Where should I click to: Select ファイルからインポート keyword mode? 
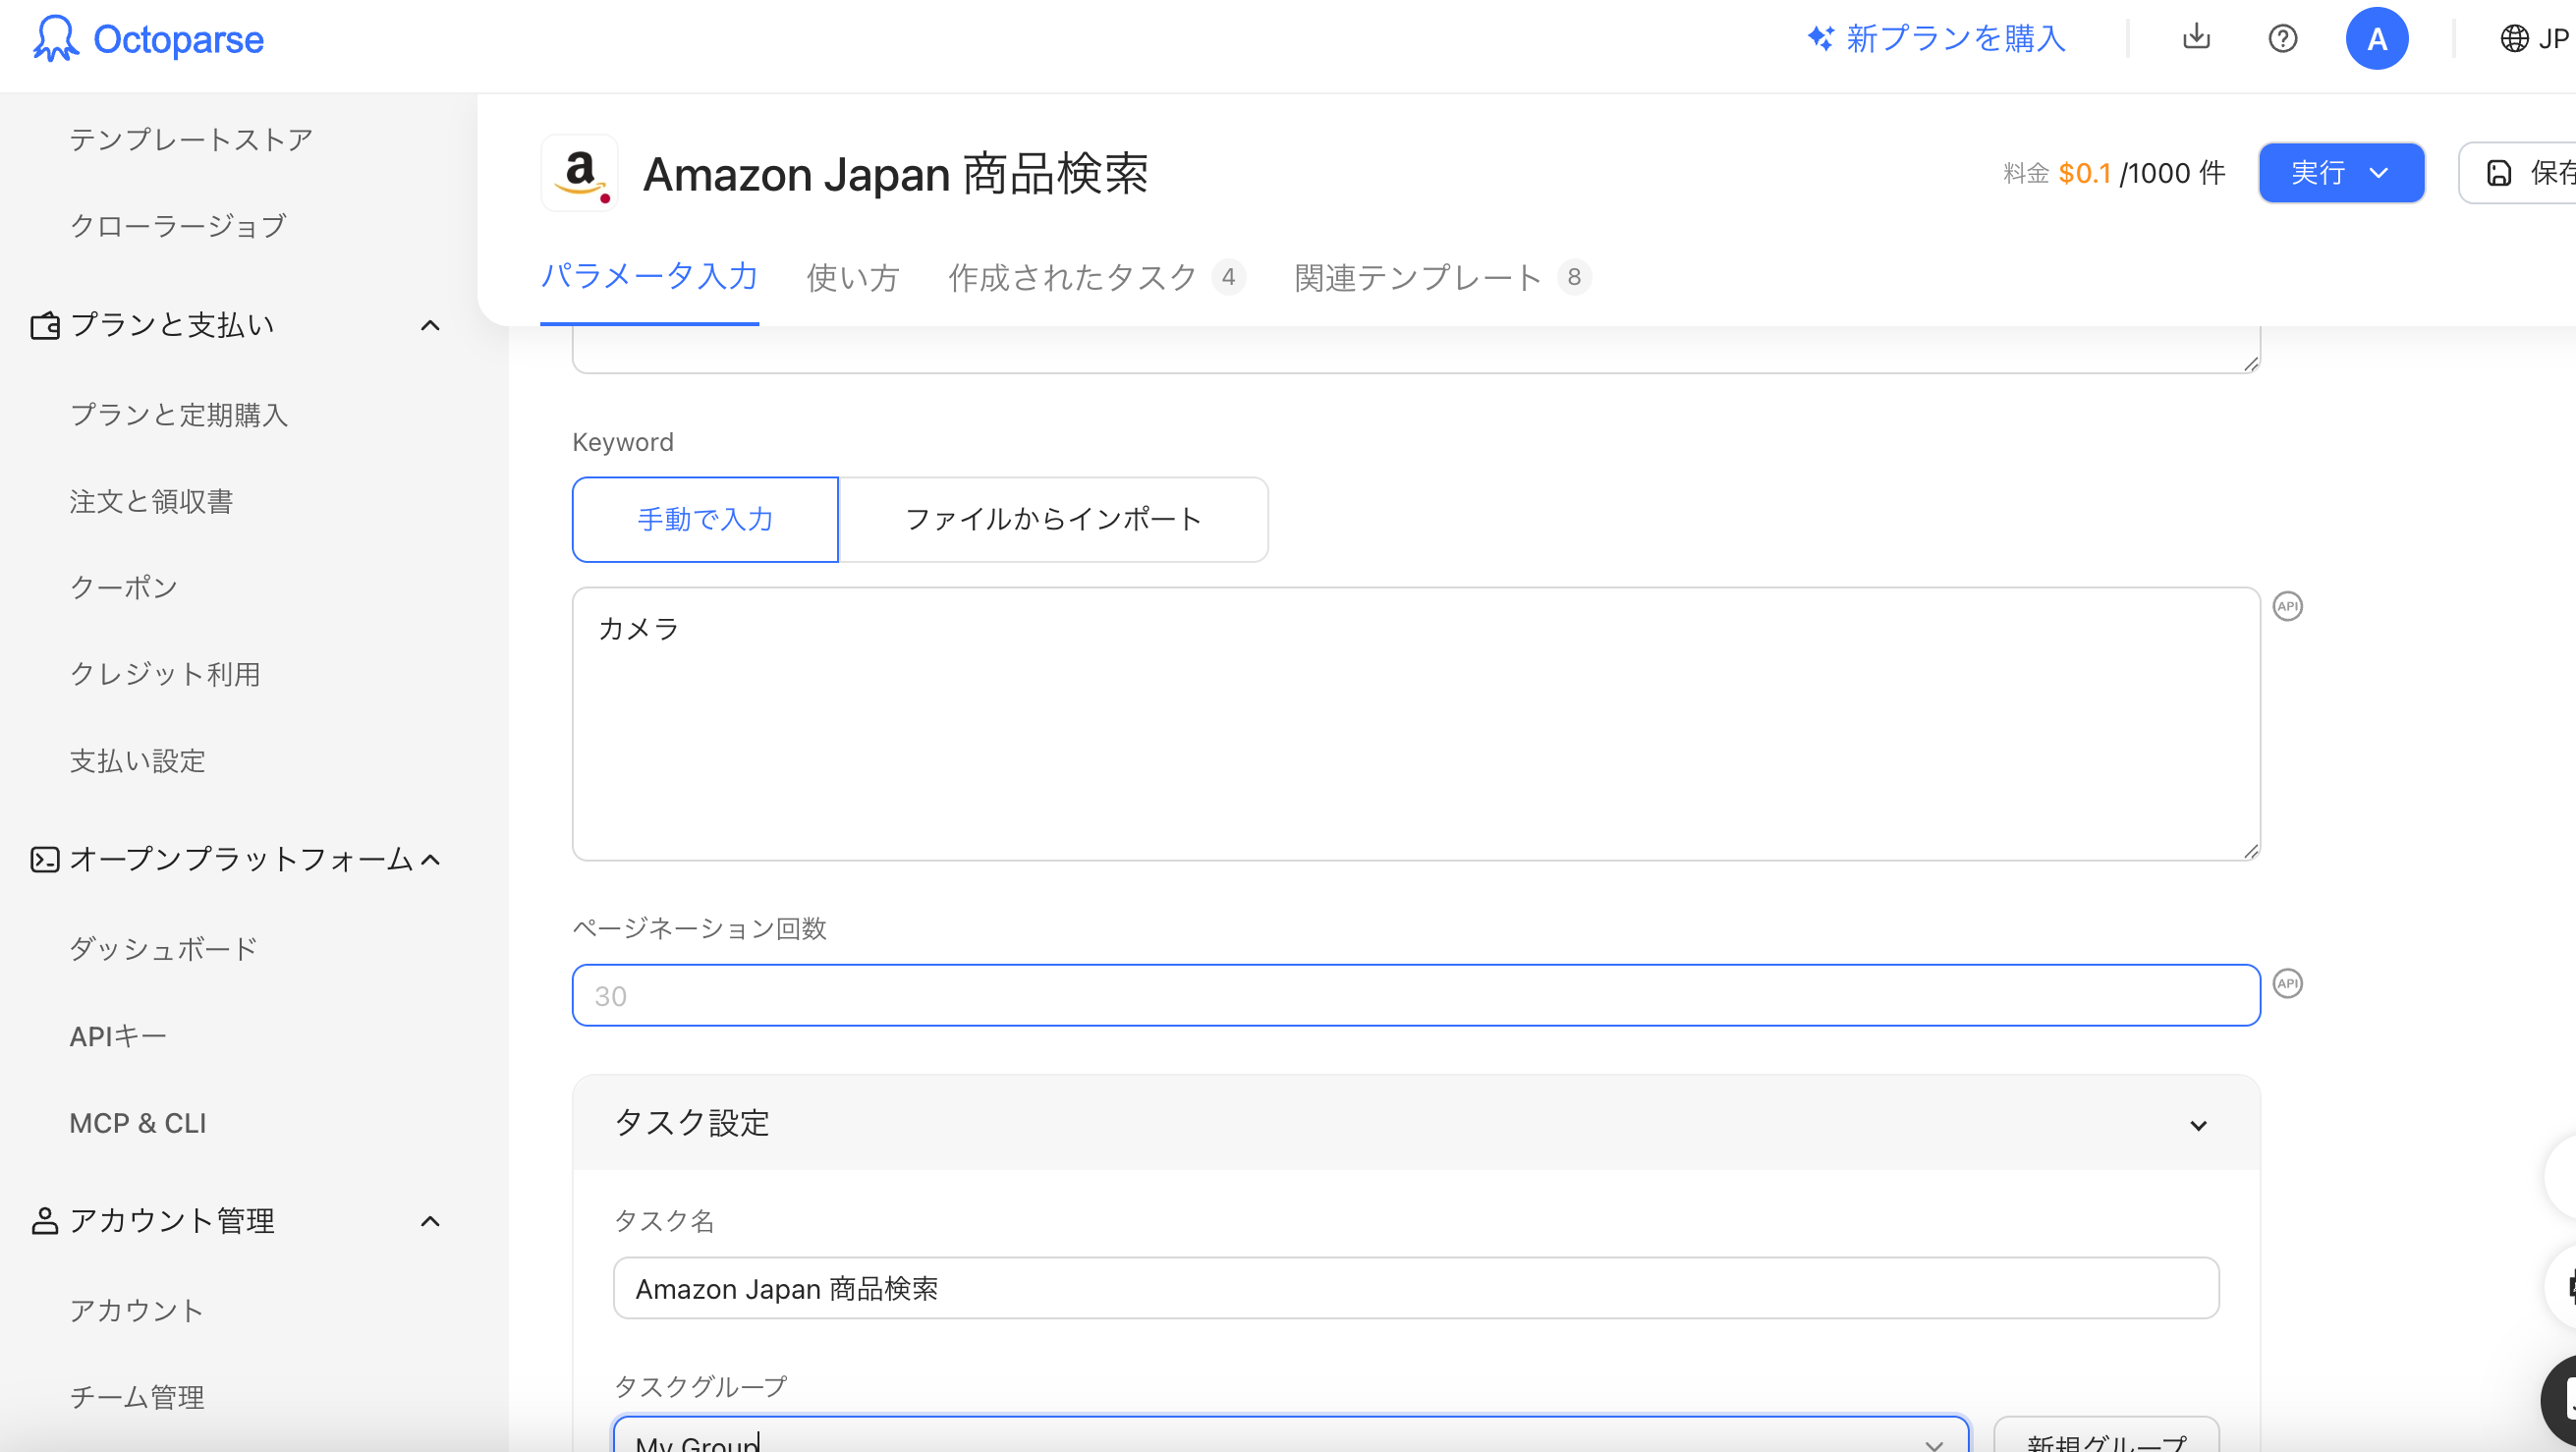pos(1053,519)
